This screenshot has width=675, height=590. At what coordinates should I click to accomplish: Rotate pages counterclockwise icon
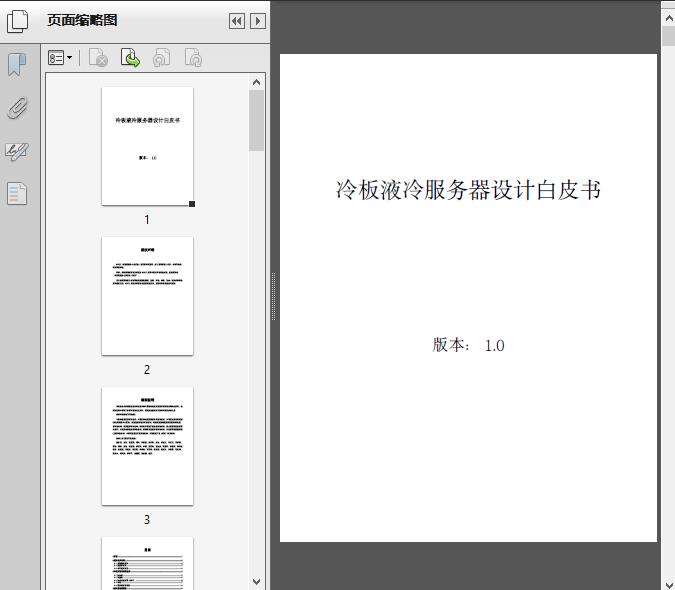pyautogui.click(x=161, y=58)
